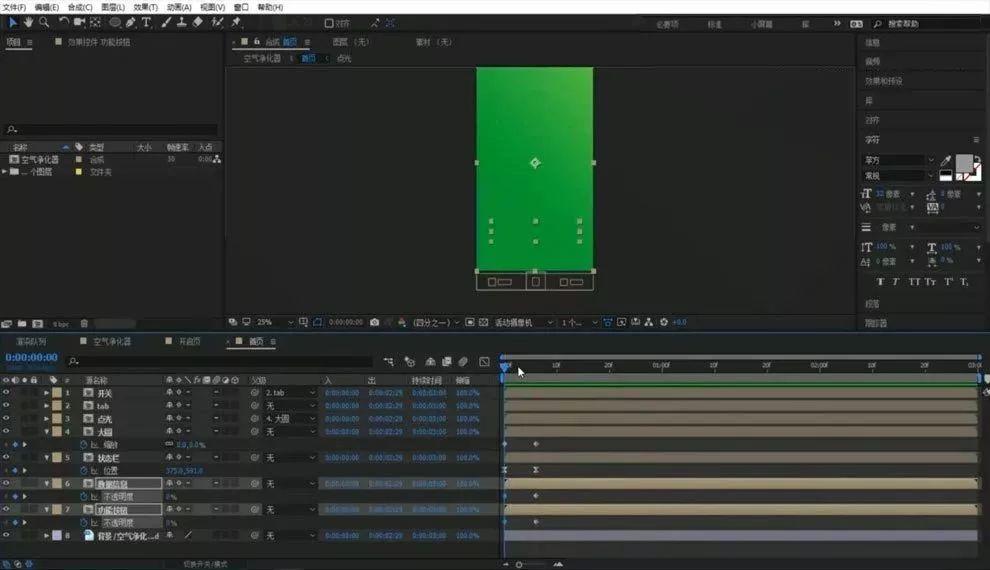
Task: Click 空气净化器 in composition breadcrumb
Action: 262,58
